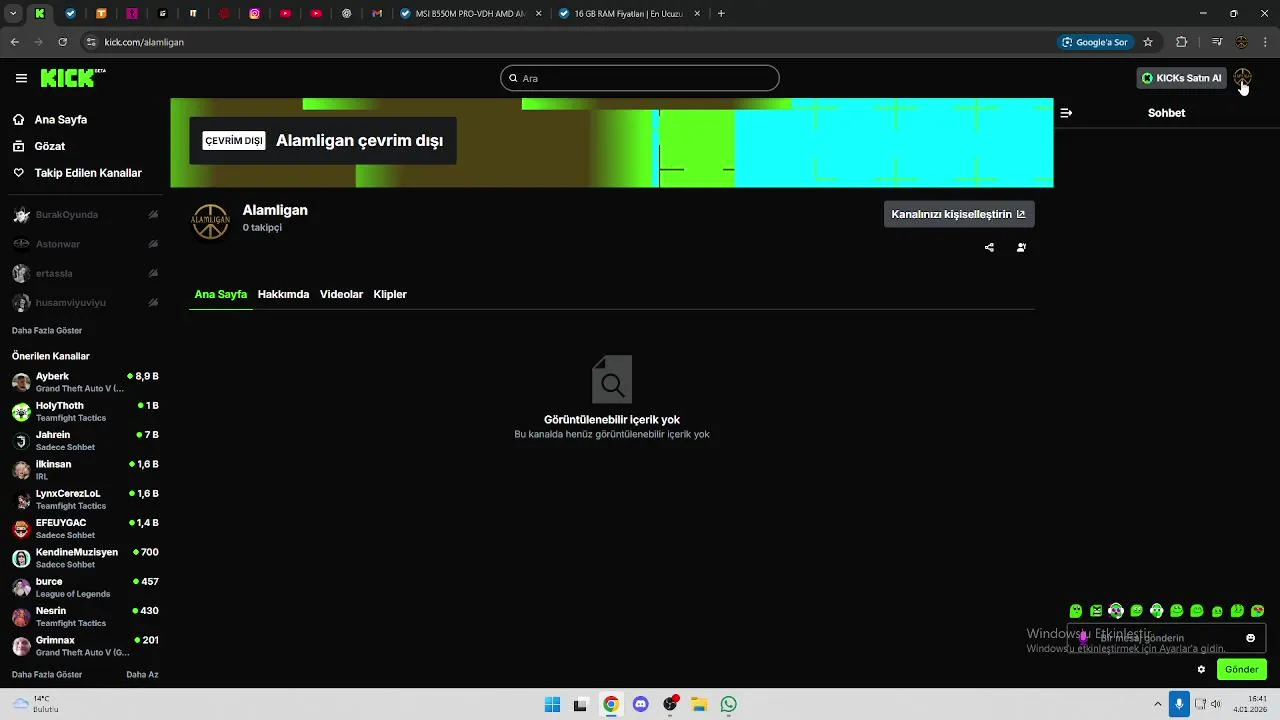The height and width of the screenshot is (720, 1280).
Task: Open the Nesrin recommended channel
Action: [85, 616]
